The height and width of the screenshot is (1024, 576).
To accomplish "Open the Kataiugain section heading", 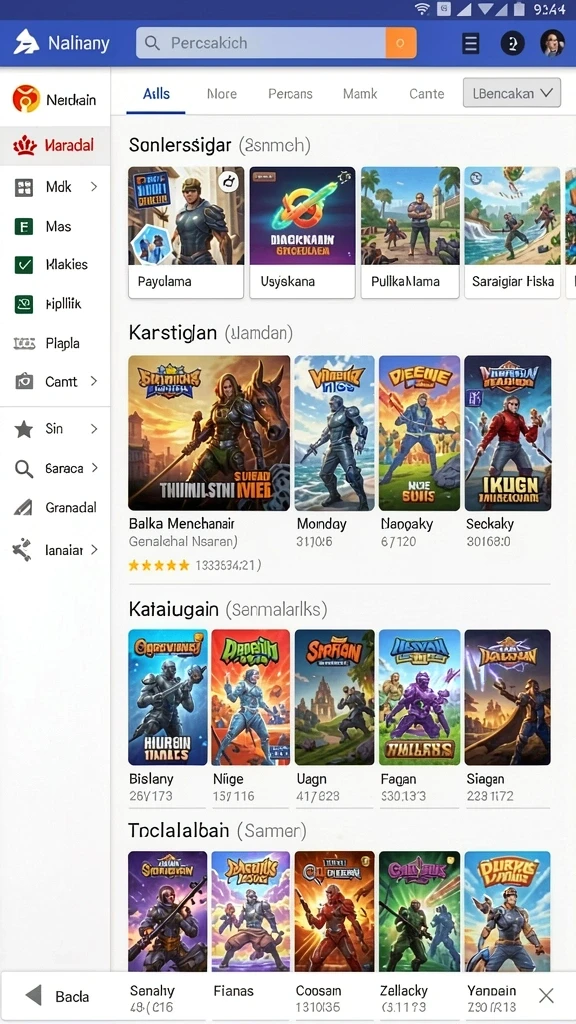I will [x=174, y=609].
